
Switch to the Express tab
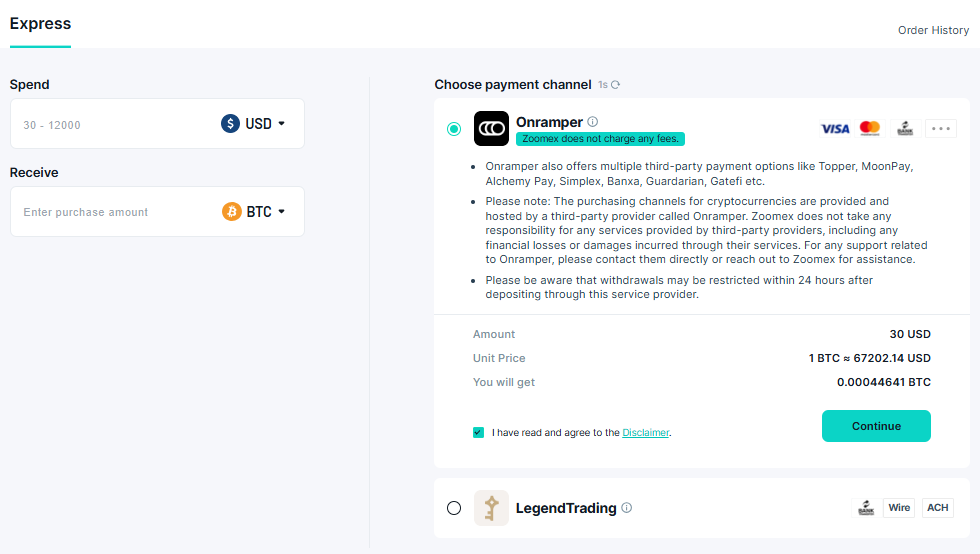click(x=41, y=24)
